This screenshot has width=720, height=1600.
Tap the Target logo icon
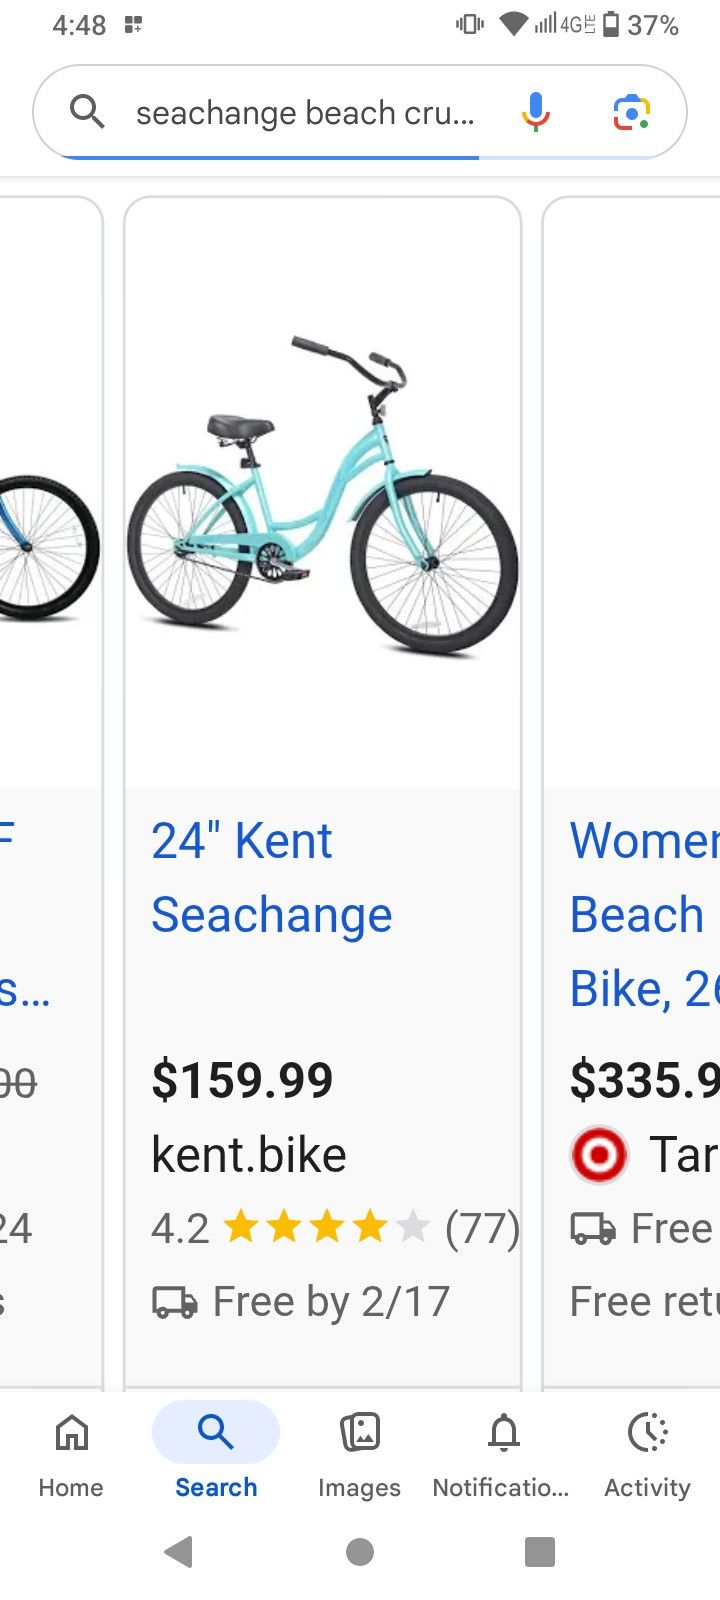click(x=598, y=1155)
